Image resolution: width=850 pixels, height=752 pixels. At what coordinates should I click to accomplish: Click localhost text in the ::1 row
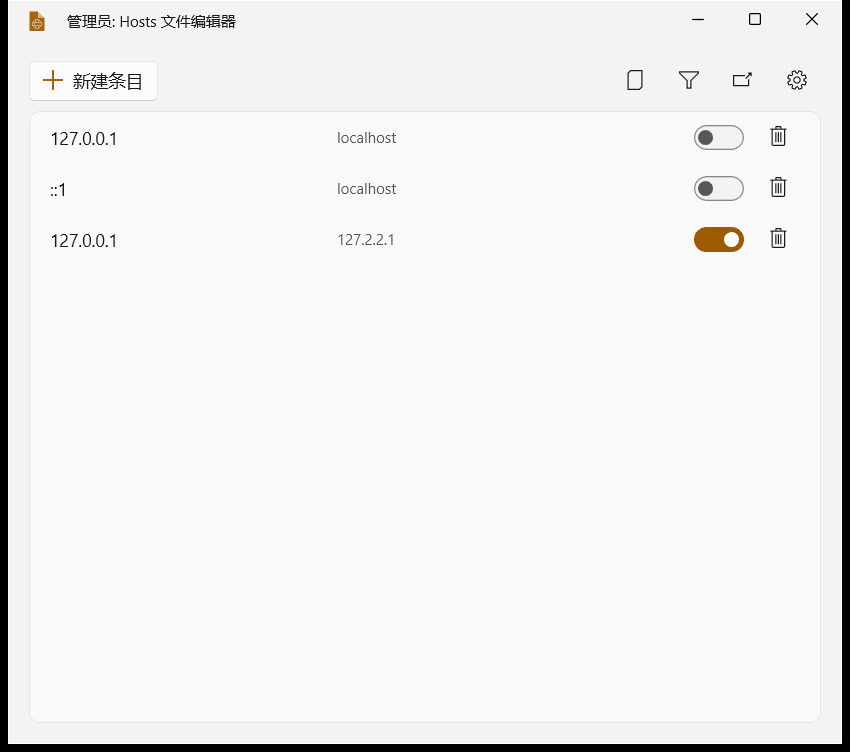tap(366, 189)
